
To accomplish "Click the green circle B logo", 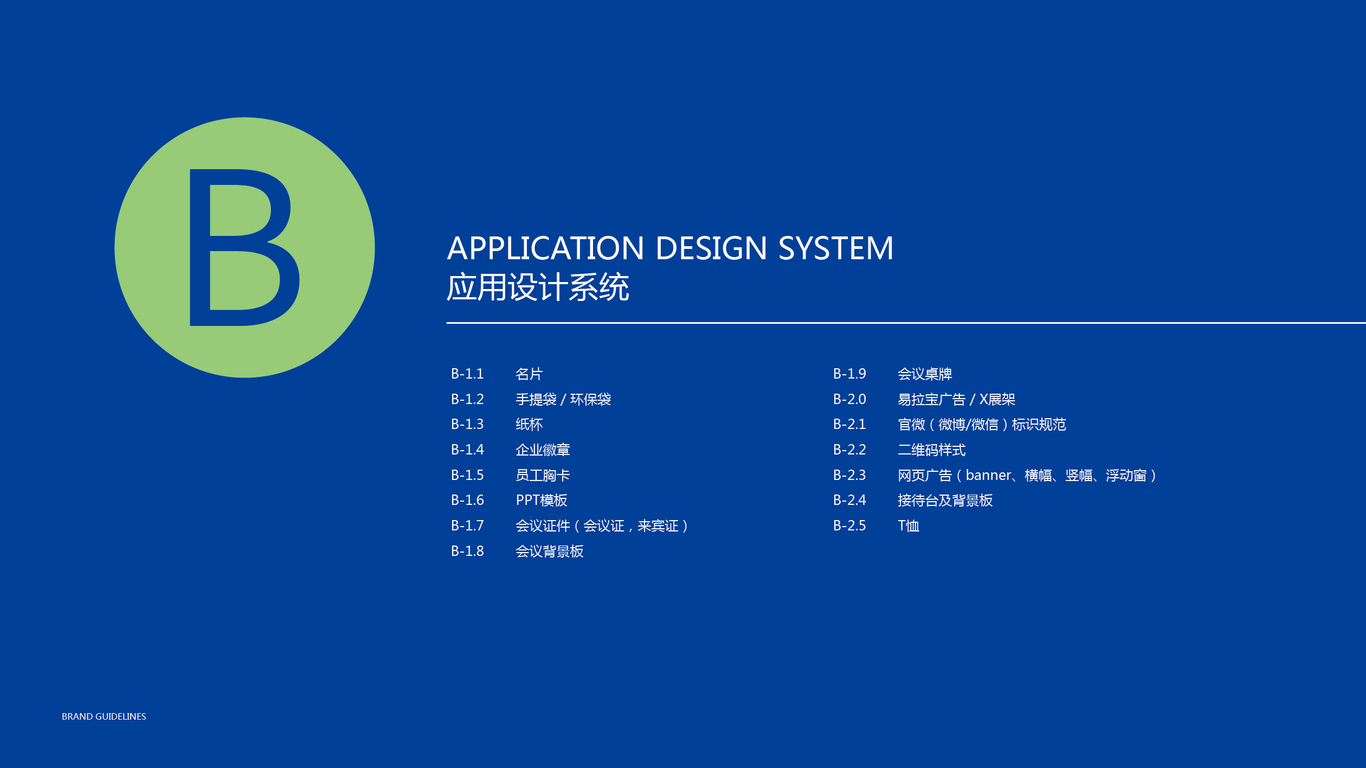I will click(245, 247).
